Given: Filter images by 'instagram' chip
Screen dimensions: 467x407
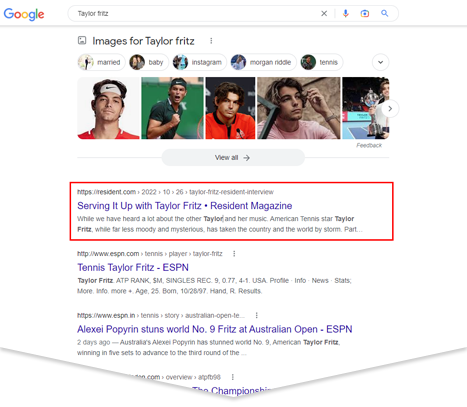Looking at the screenshot, I should (x=199, y=62).
